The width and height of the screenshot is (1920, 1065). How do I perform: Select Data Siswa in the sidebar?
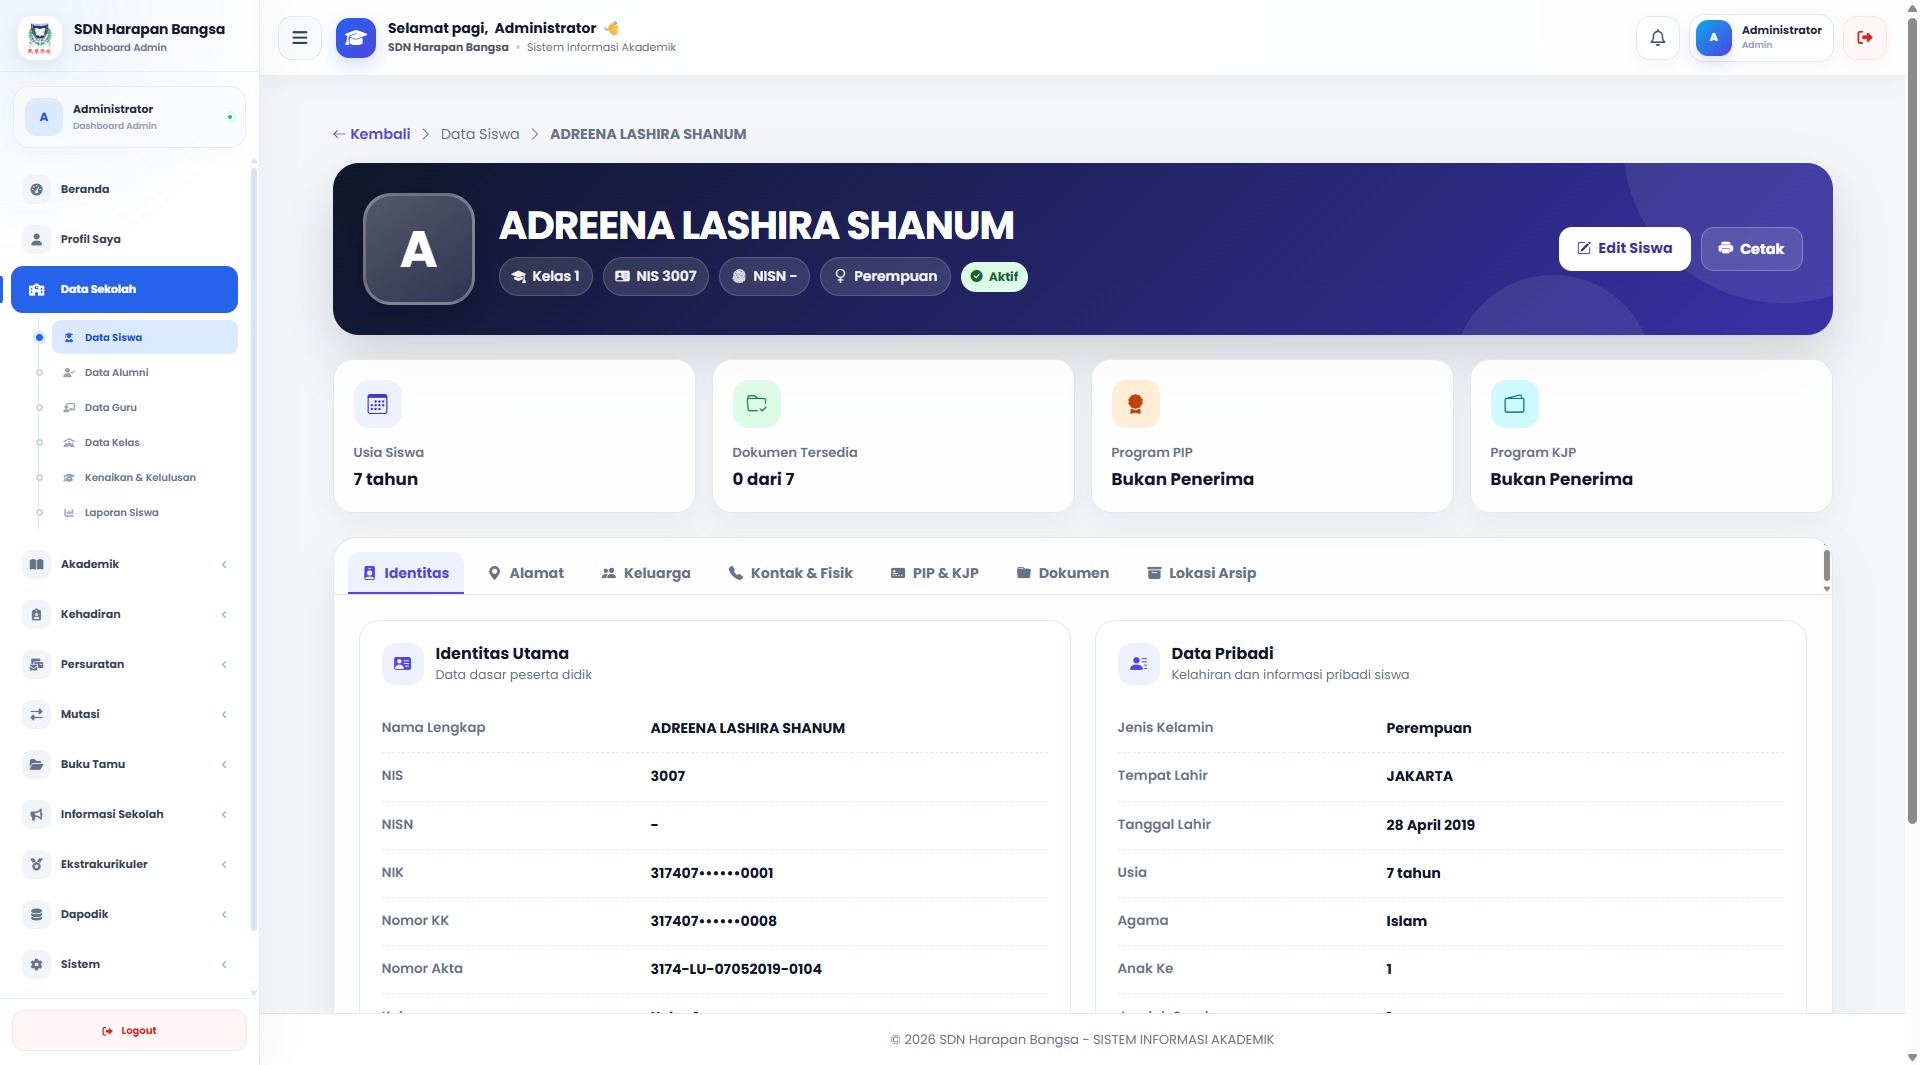[145, 337]
